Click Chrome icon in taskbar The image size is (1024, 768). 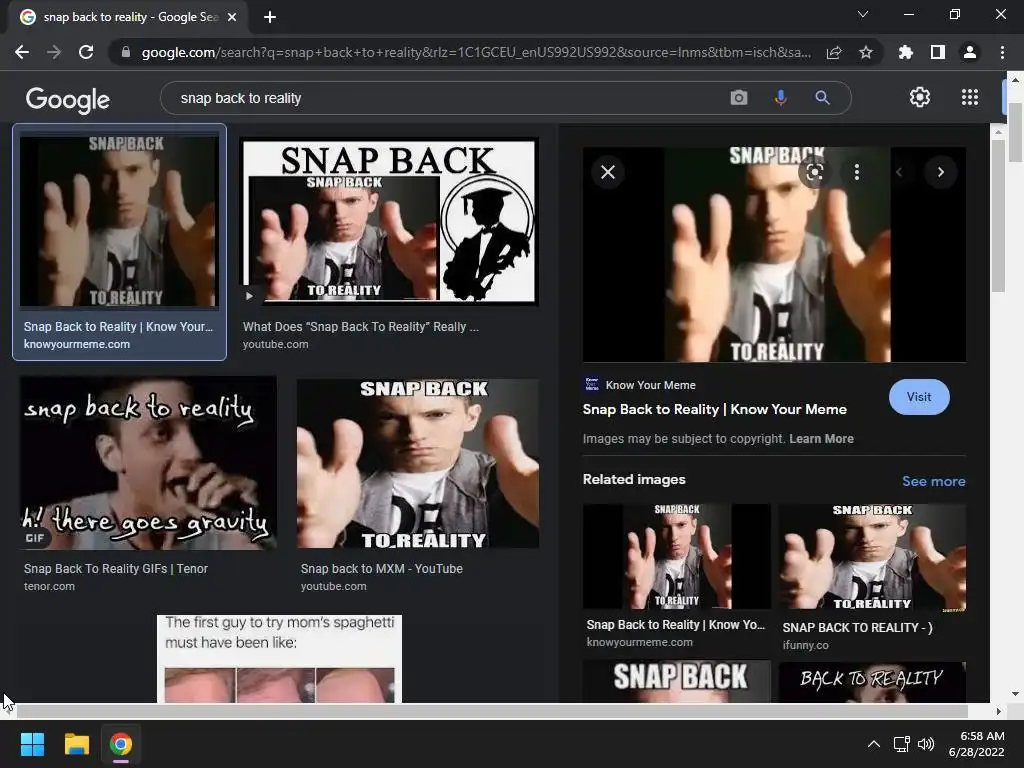(121, 744)
